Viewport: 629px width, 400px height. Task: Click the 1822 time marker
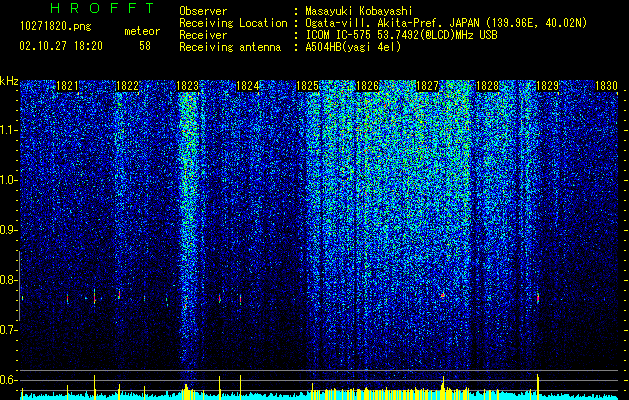(127, 86)
